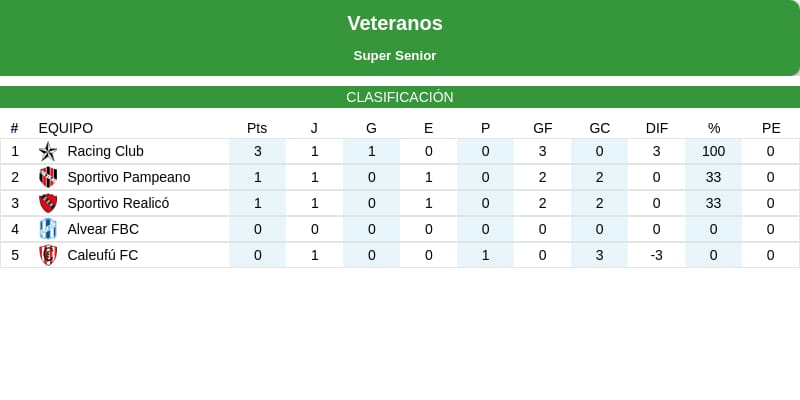This screenshot has height=400, width=800.
Task: Click the Alvear FBC team crest
Action: [x=48, y=229]
